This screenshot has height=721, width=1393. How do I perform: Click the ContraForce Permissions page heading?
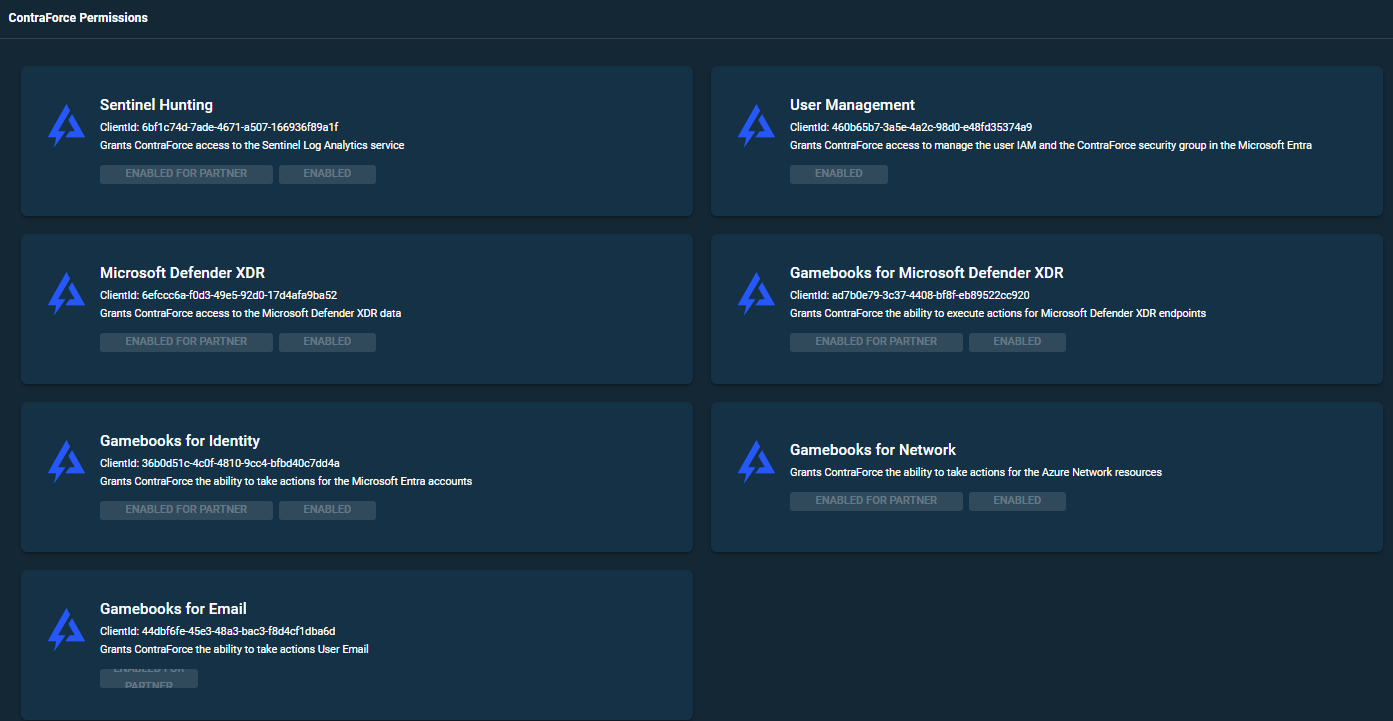coord(78,18)
